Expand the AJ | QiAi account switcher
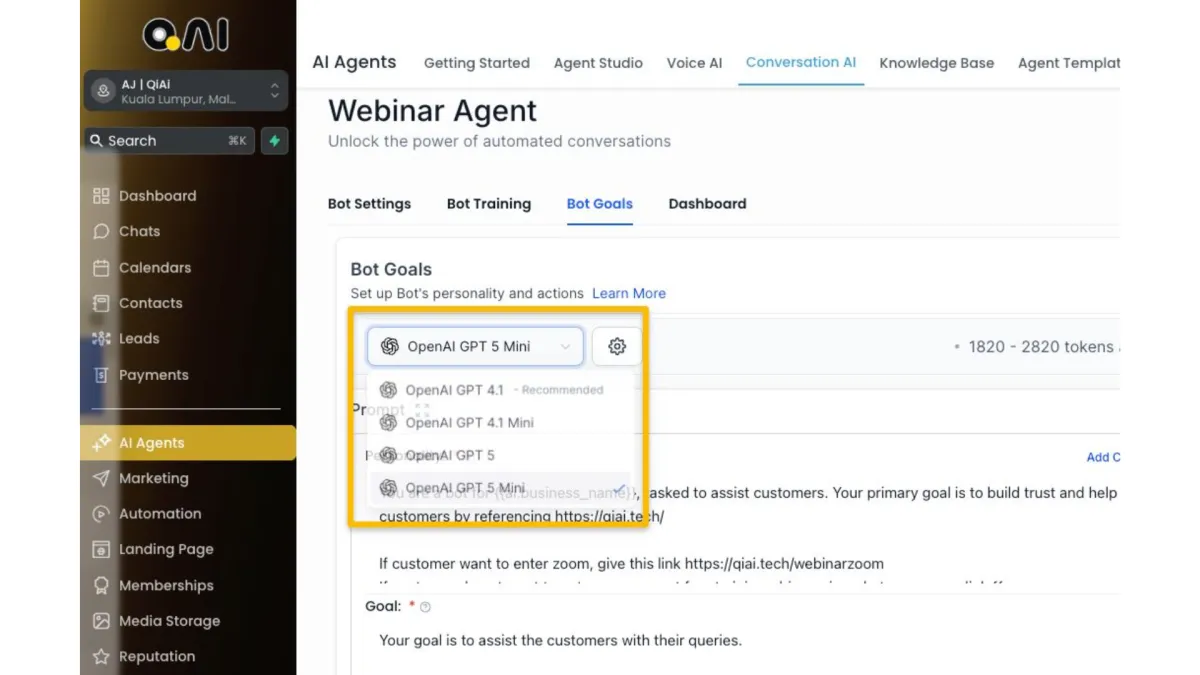The height and width of the screenshot is (675, 1200). (x=186, y=91)
